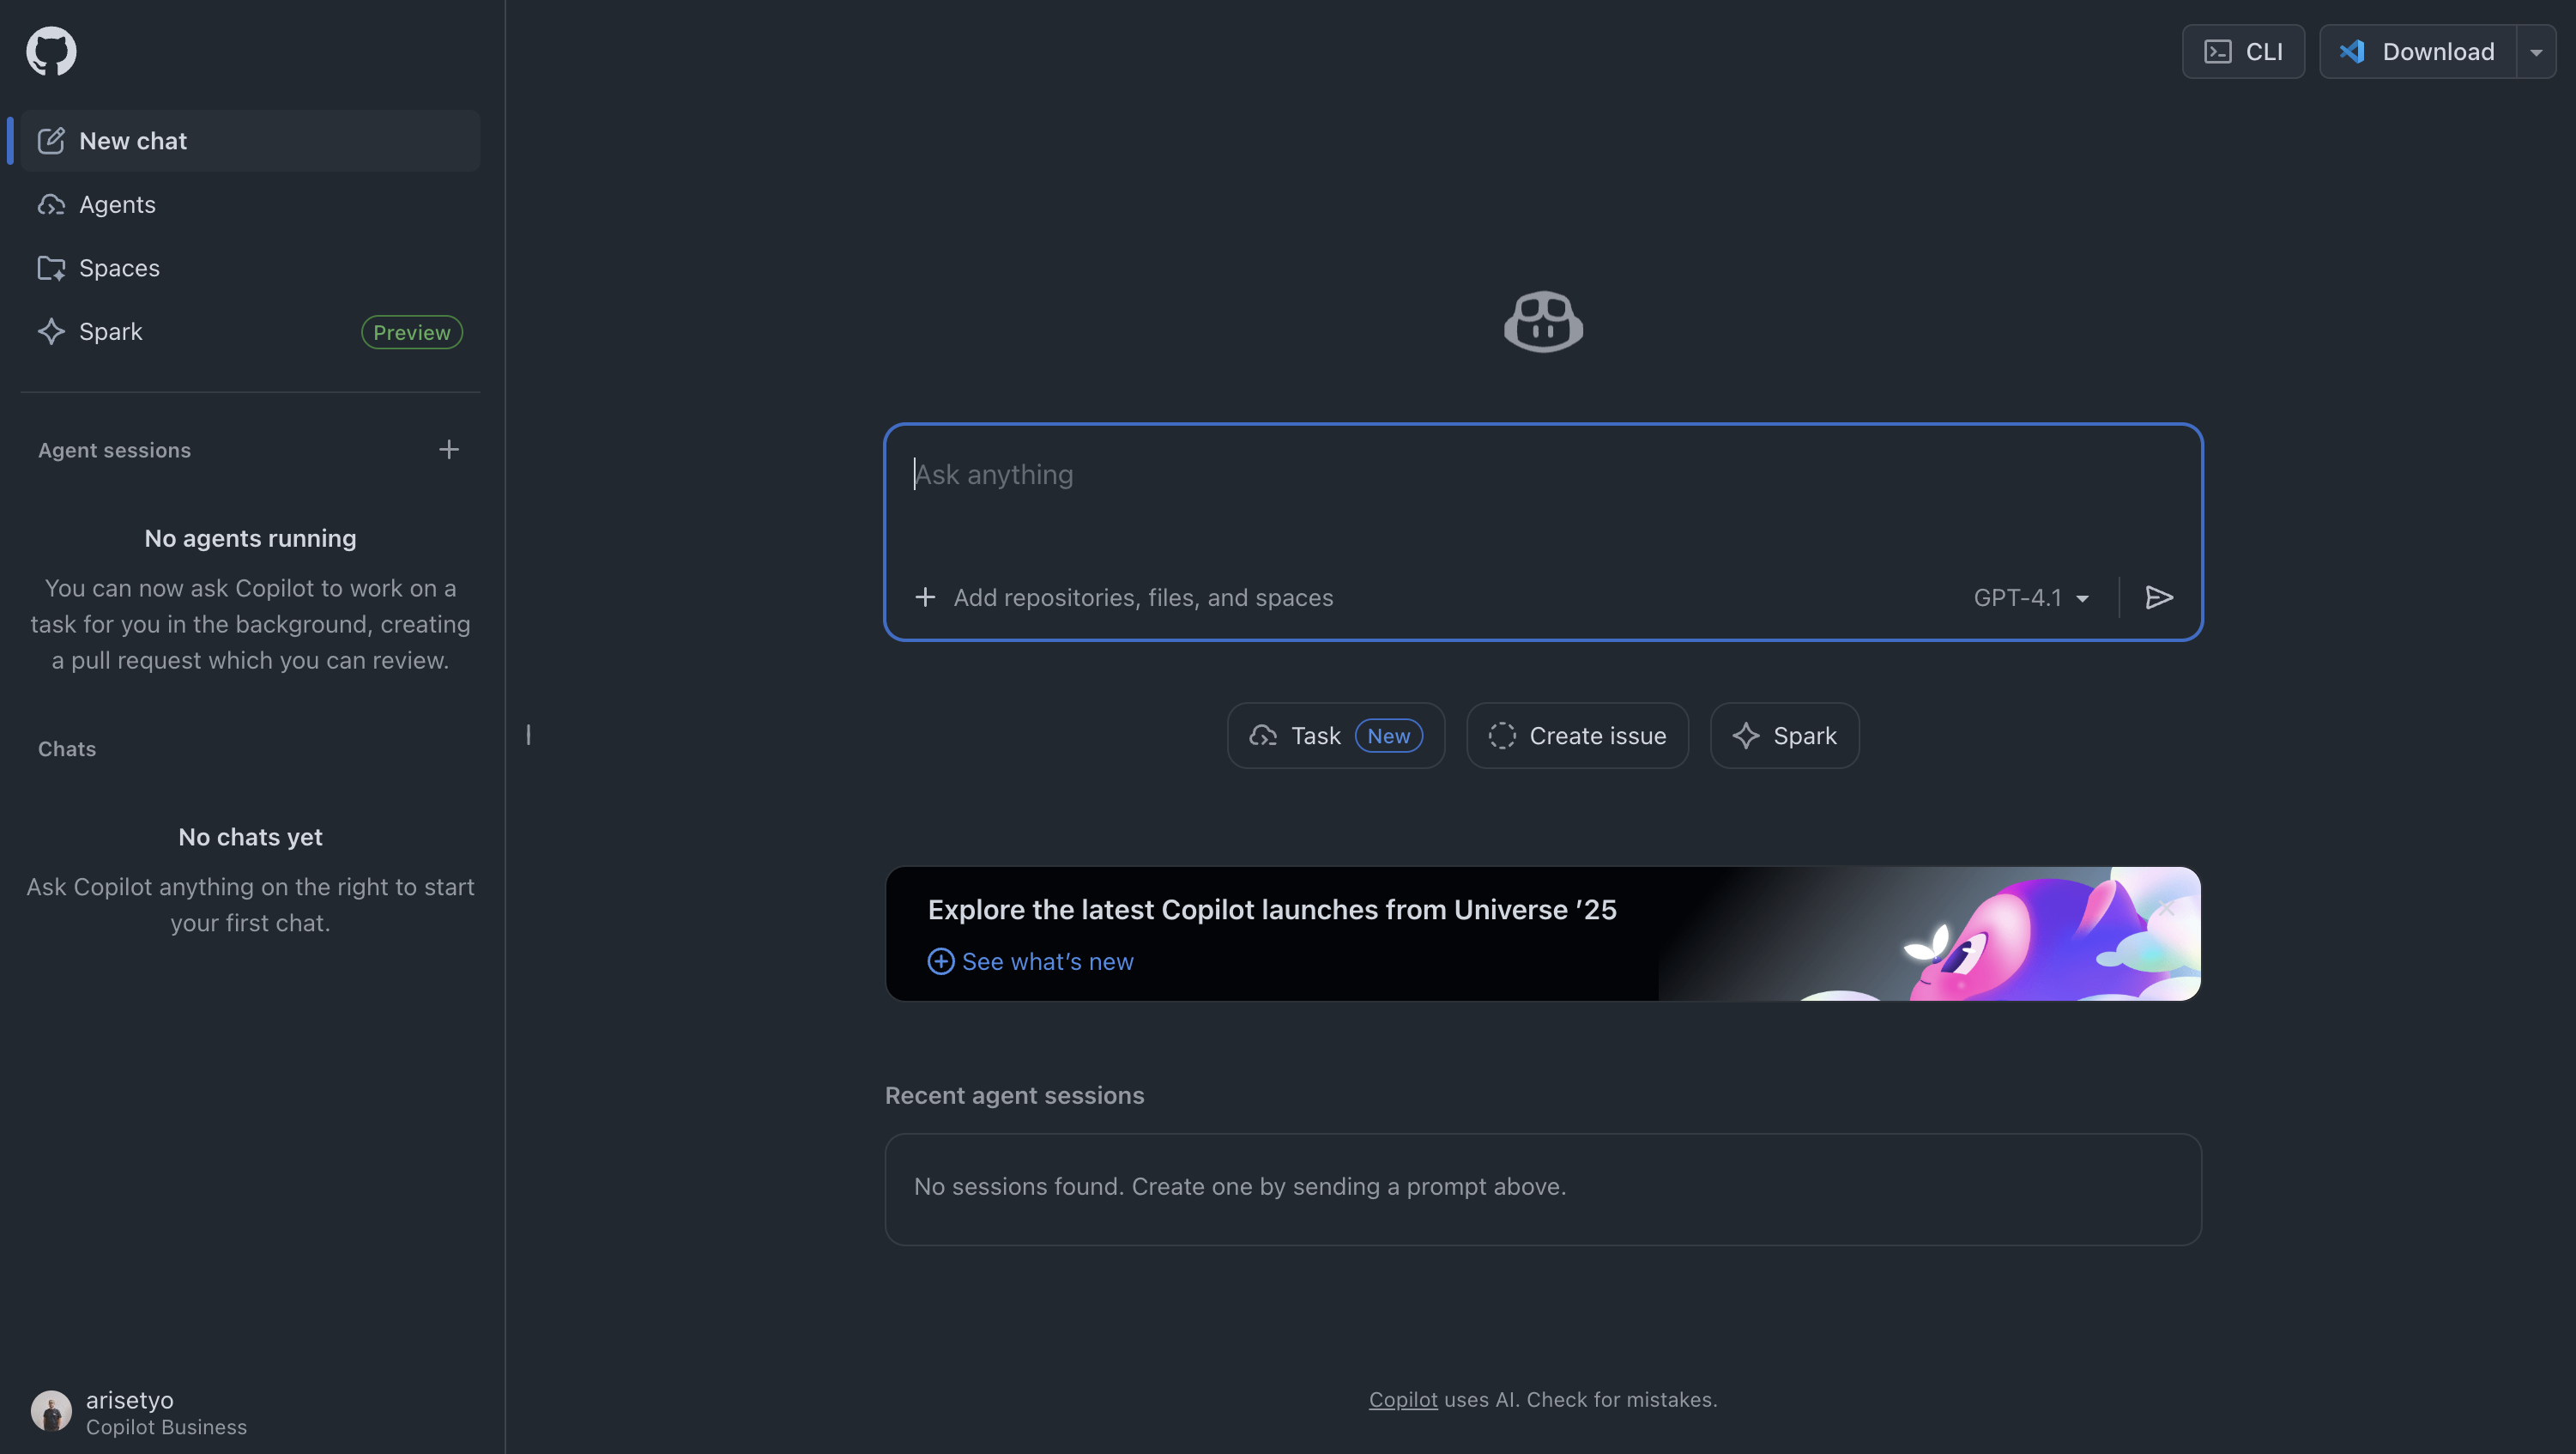
Task: Expand the Download options arrow
Action: coord(2536,52)
